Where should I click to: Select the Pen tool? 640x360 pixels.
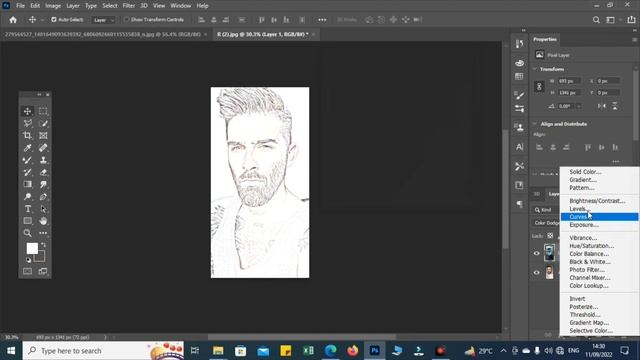click(x=43, y=197)
